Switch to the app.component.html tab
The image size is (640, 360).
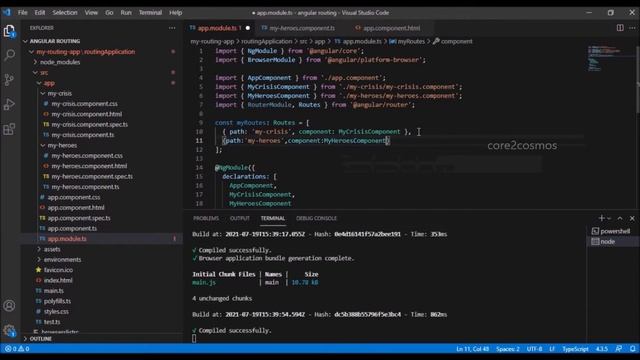click(391, 28)
